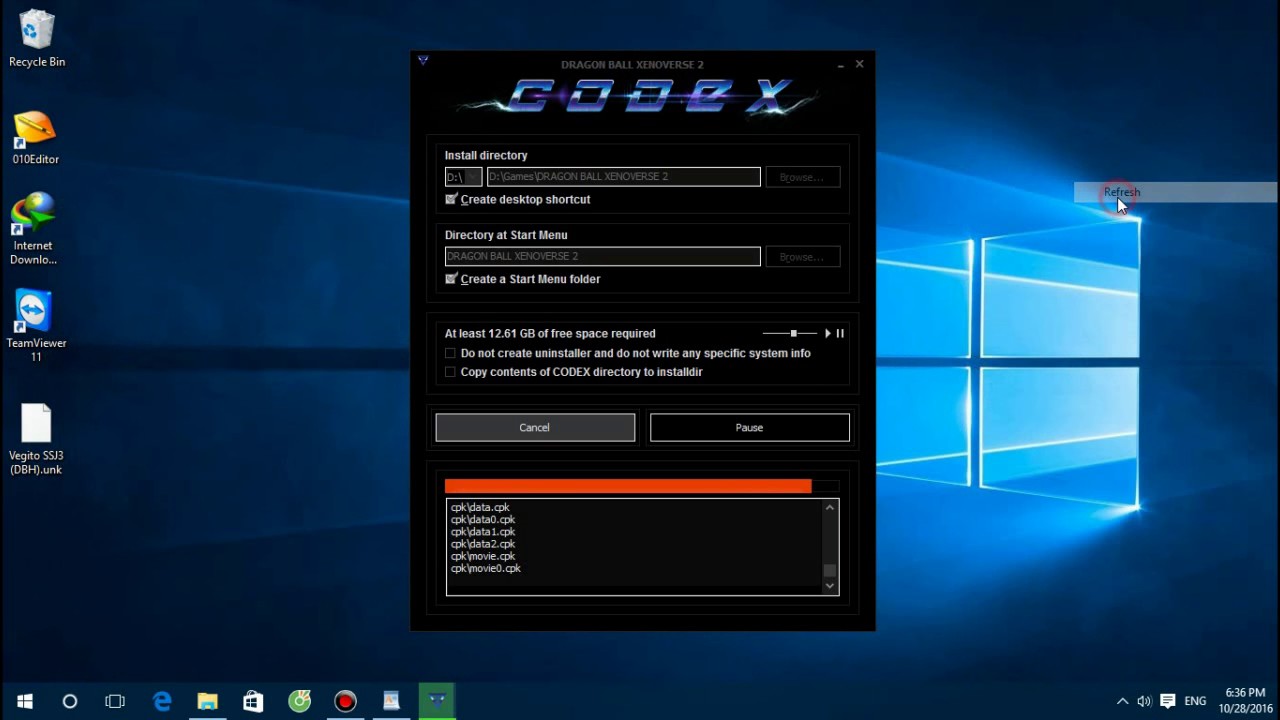Click the Start Menu directory name field
Image resolution: width=1280 pixels, height=720 pixels.
coord(602,257)
